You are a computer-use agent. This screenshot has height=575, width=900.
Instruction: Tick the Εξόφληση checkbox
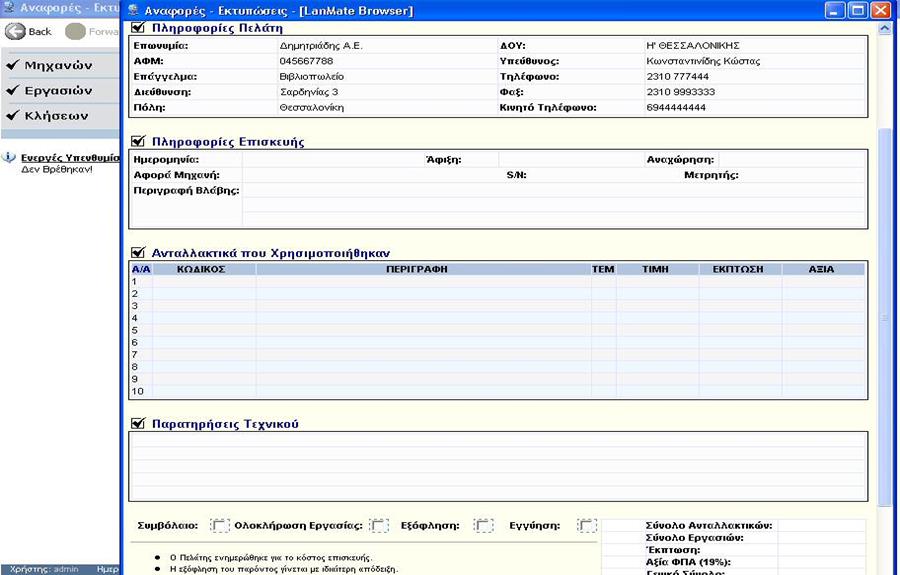pyautogui.click(x=483, y=525)
